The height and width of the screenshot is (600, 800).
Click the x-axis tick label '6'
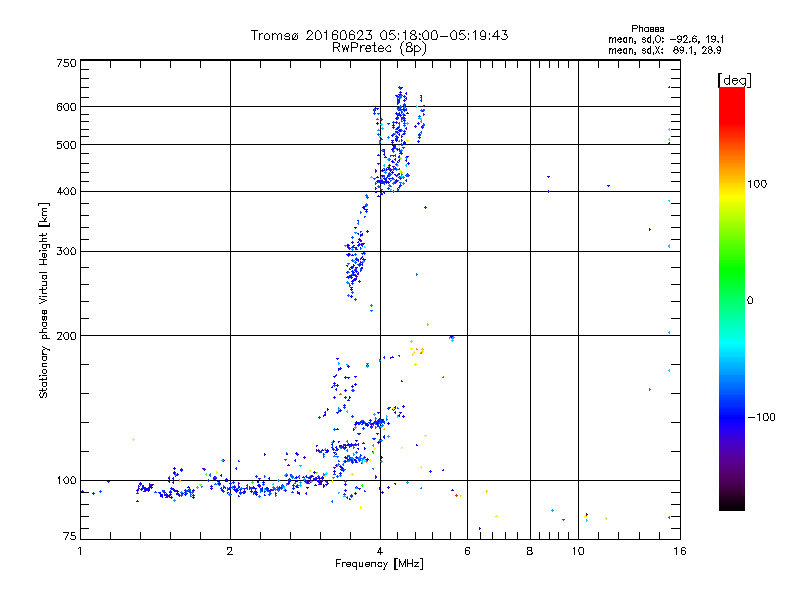pos(467,551)
